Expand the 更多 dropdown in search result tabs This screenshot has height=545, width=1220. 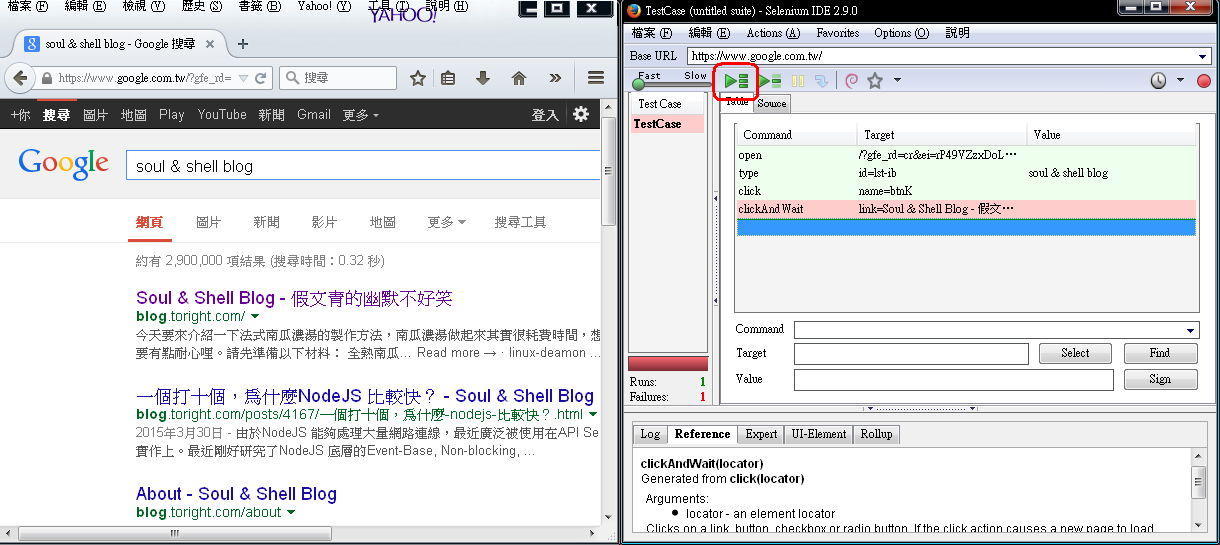[x=446, y=222]
